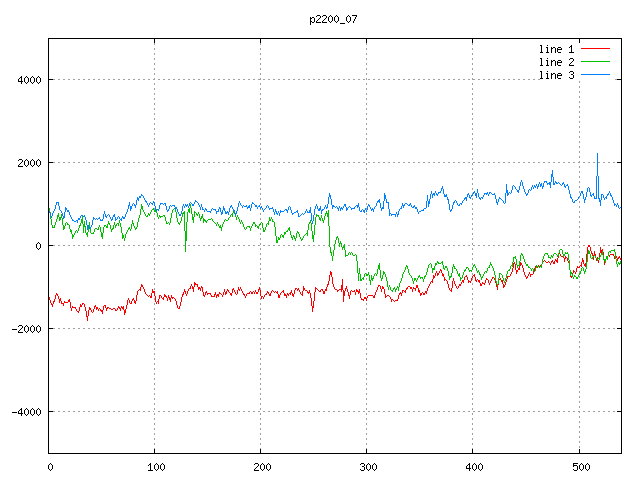Click the 100 x-axis tick label
This screenshot has height=480, width=640.
pos(155,466)
